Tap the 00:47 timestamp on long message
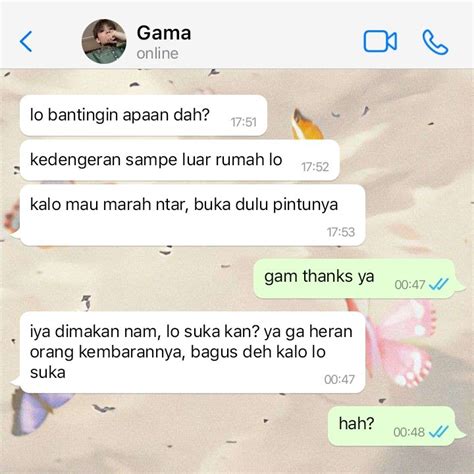Screen dimensions: 474x474 (x=339, y=379)
